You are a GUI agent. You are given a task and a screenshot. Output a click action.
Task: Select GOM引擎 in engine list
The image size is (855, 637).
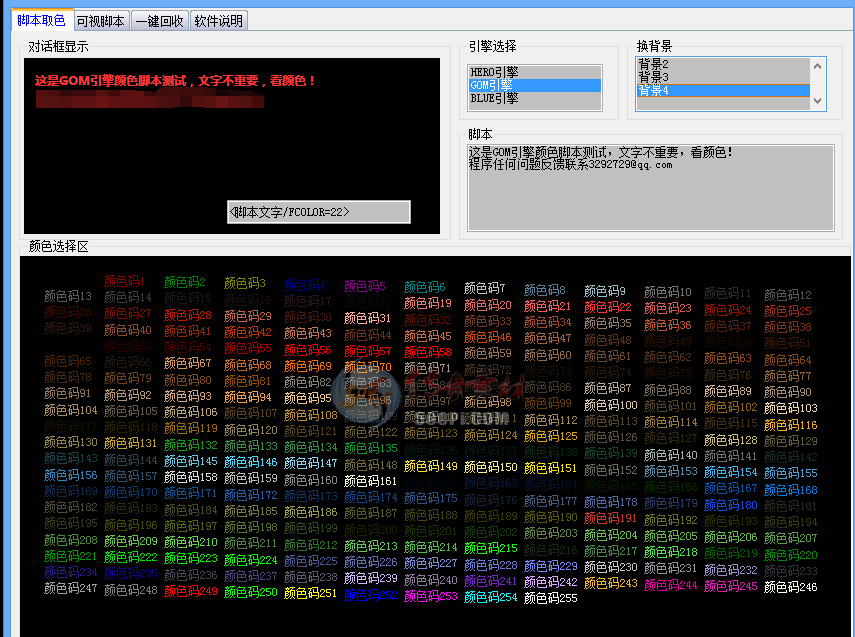coord(534,85)
